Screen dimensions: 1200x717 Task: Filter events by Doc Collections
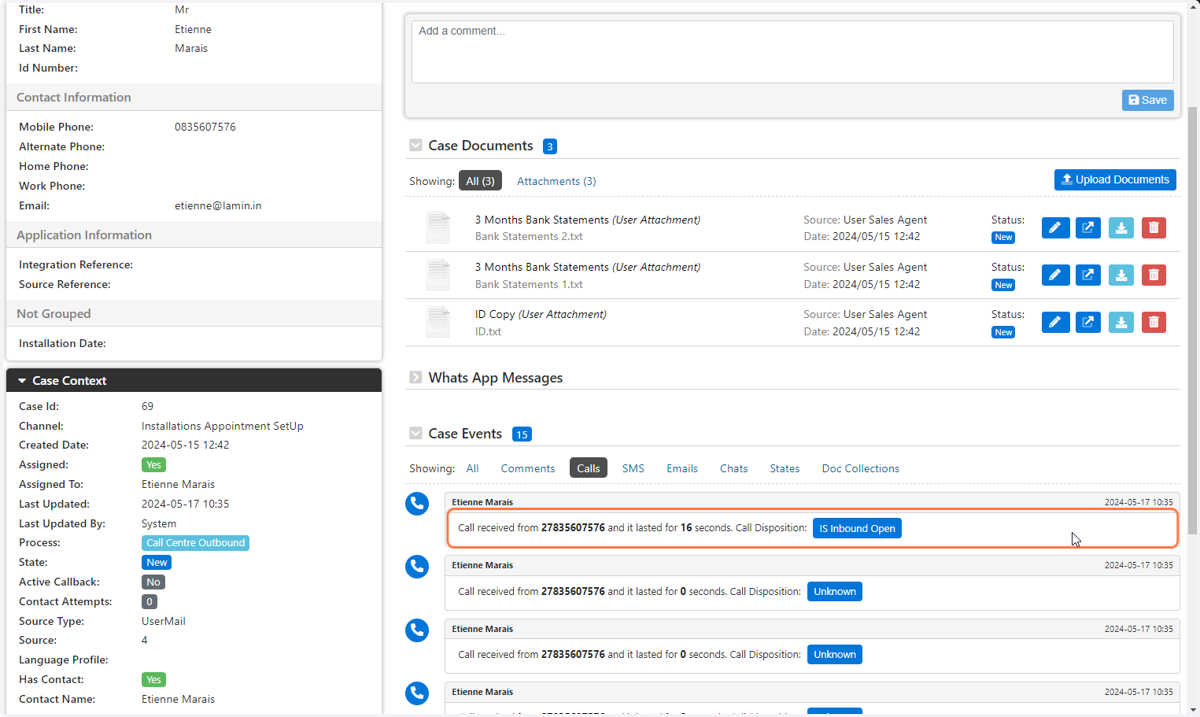pyautogui.click(x=860, y=468)
